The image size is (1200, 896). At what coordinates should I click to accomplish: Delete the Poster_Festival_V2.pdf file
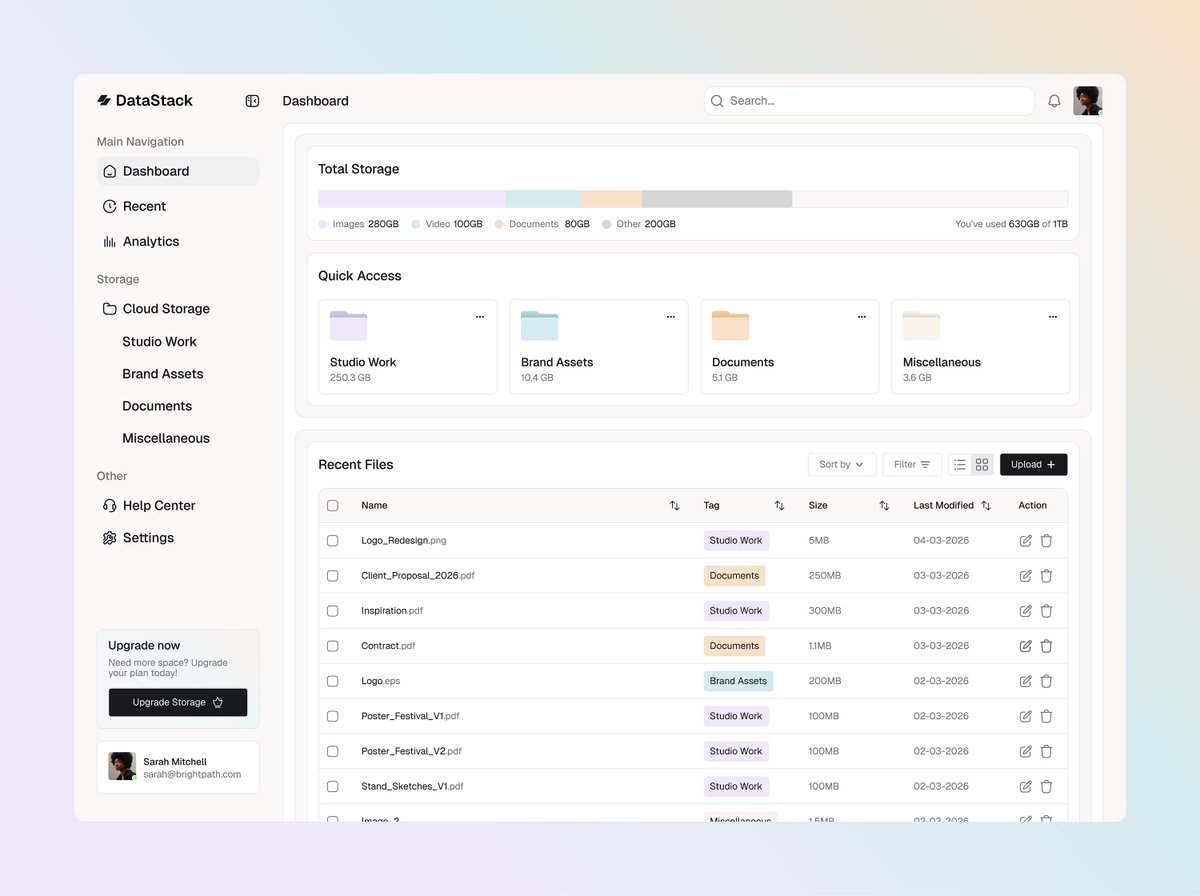(x=1046, y=751)
